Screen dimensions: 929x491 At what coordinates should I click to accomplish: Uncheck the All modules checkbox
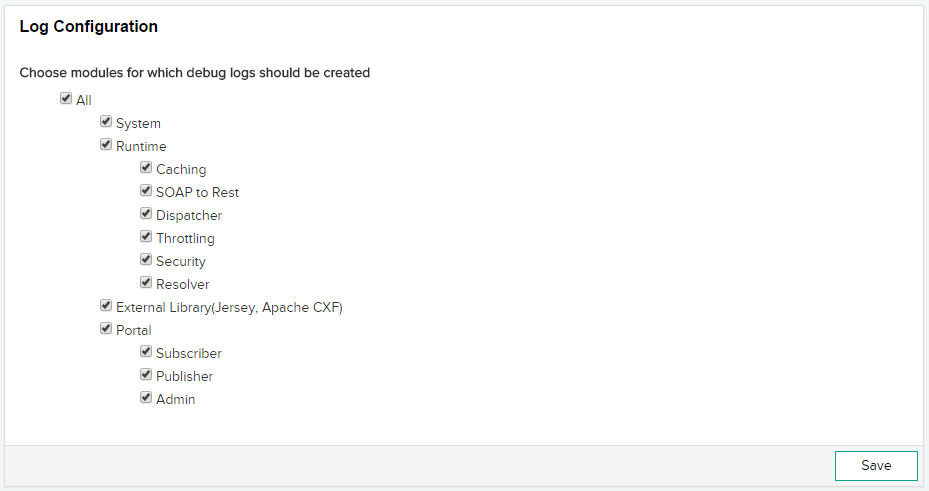66,99
